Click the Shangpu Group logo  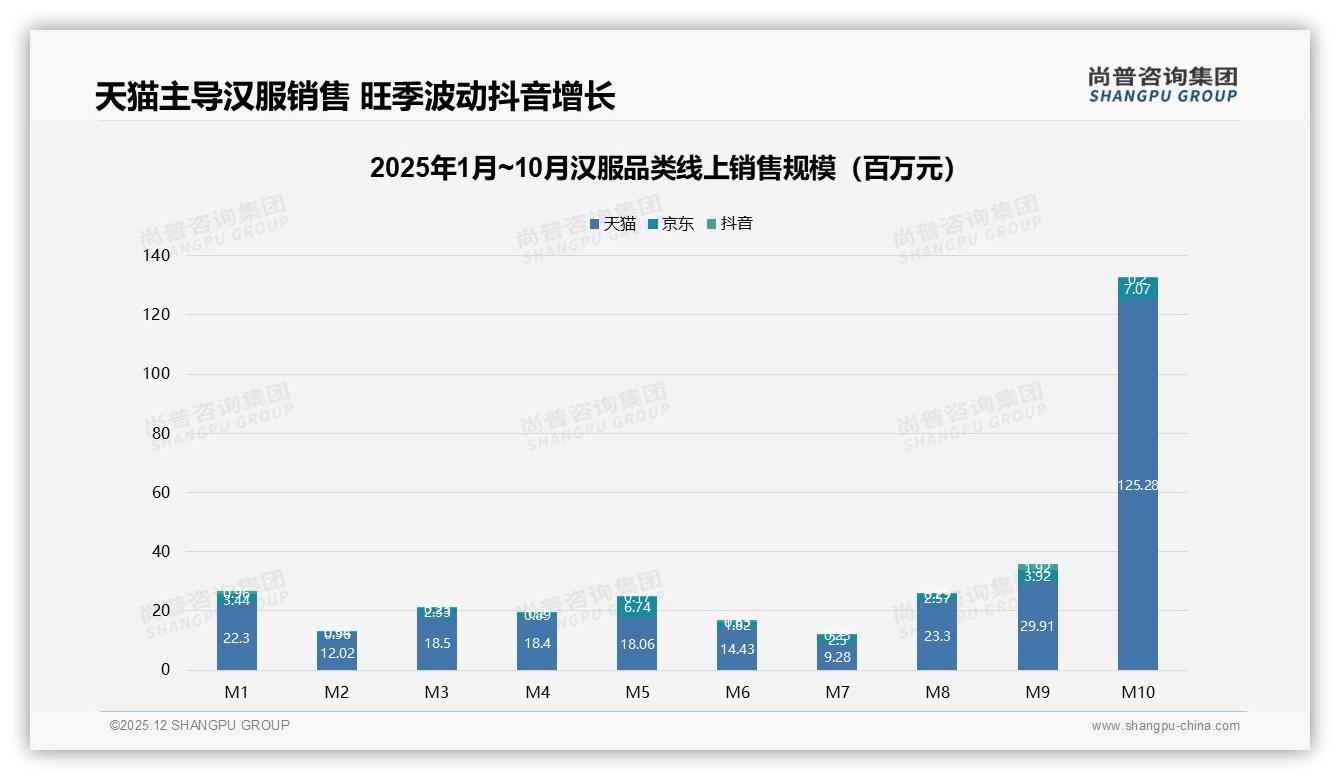[1163, 87]
